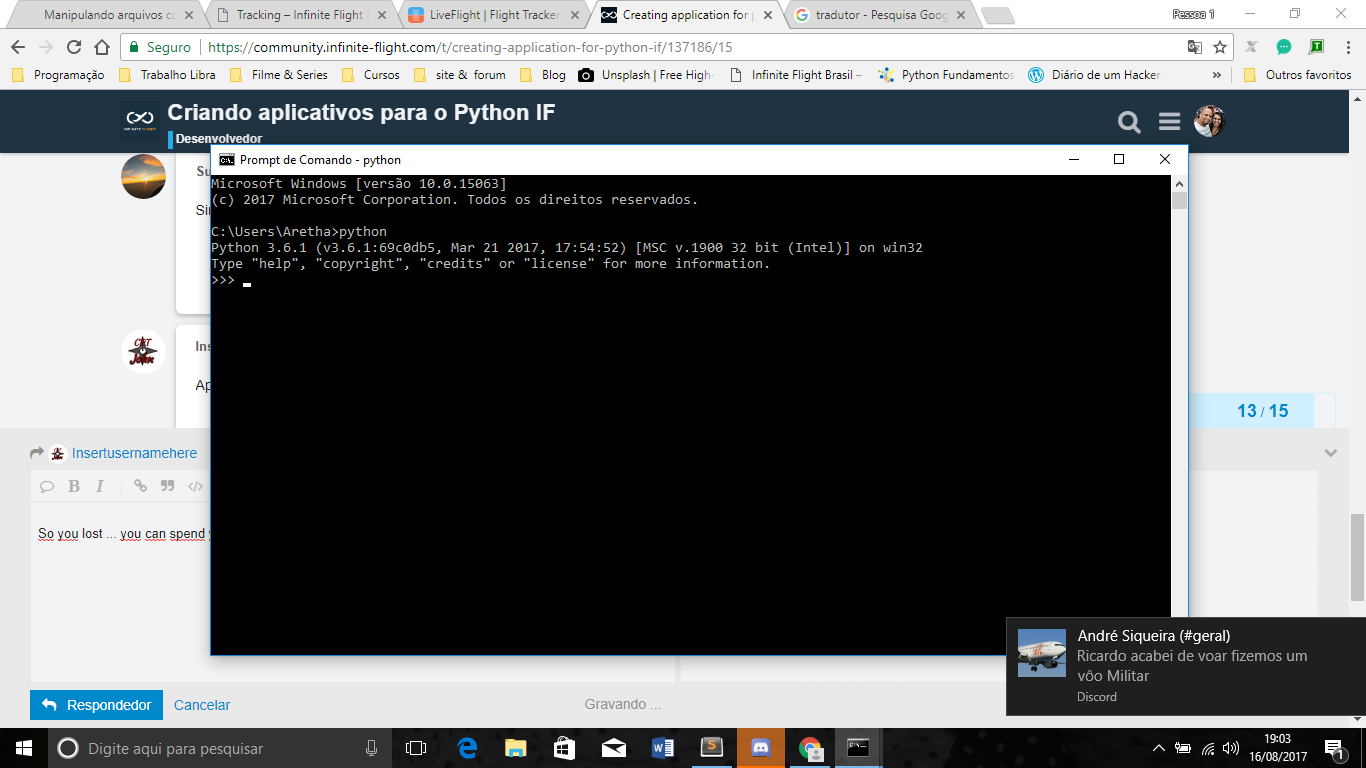Open the Unsplash bookmark

(646, 75)
